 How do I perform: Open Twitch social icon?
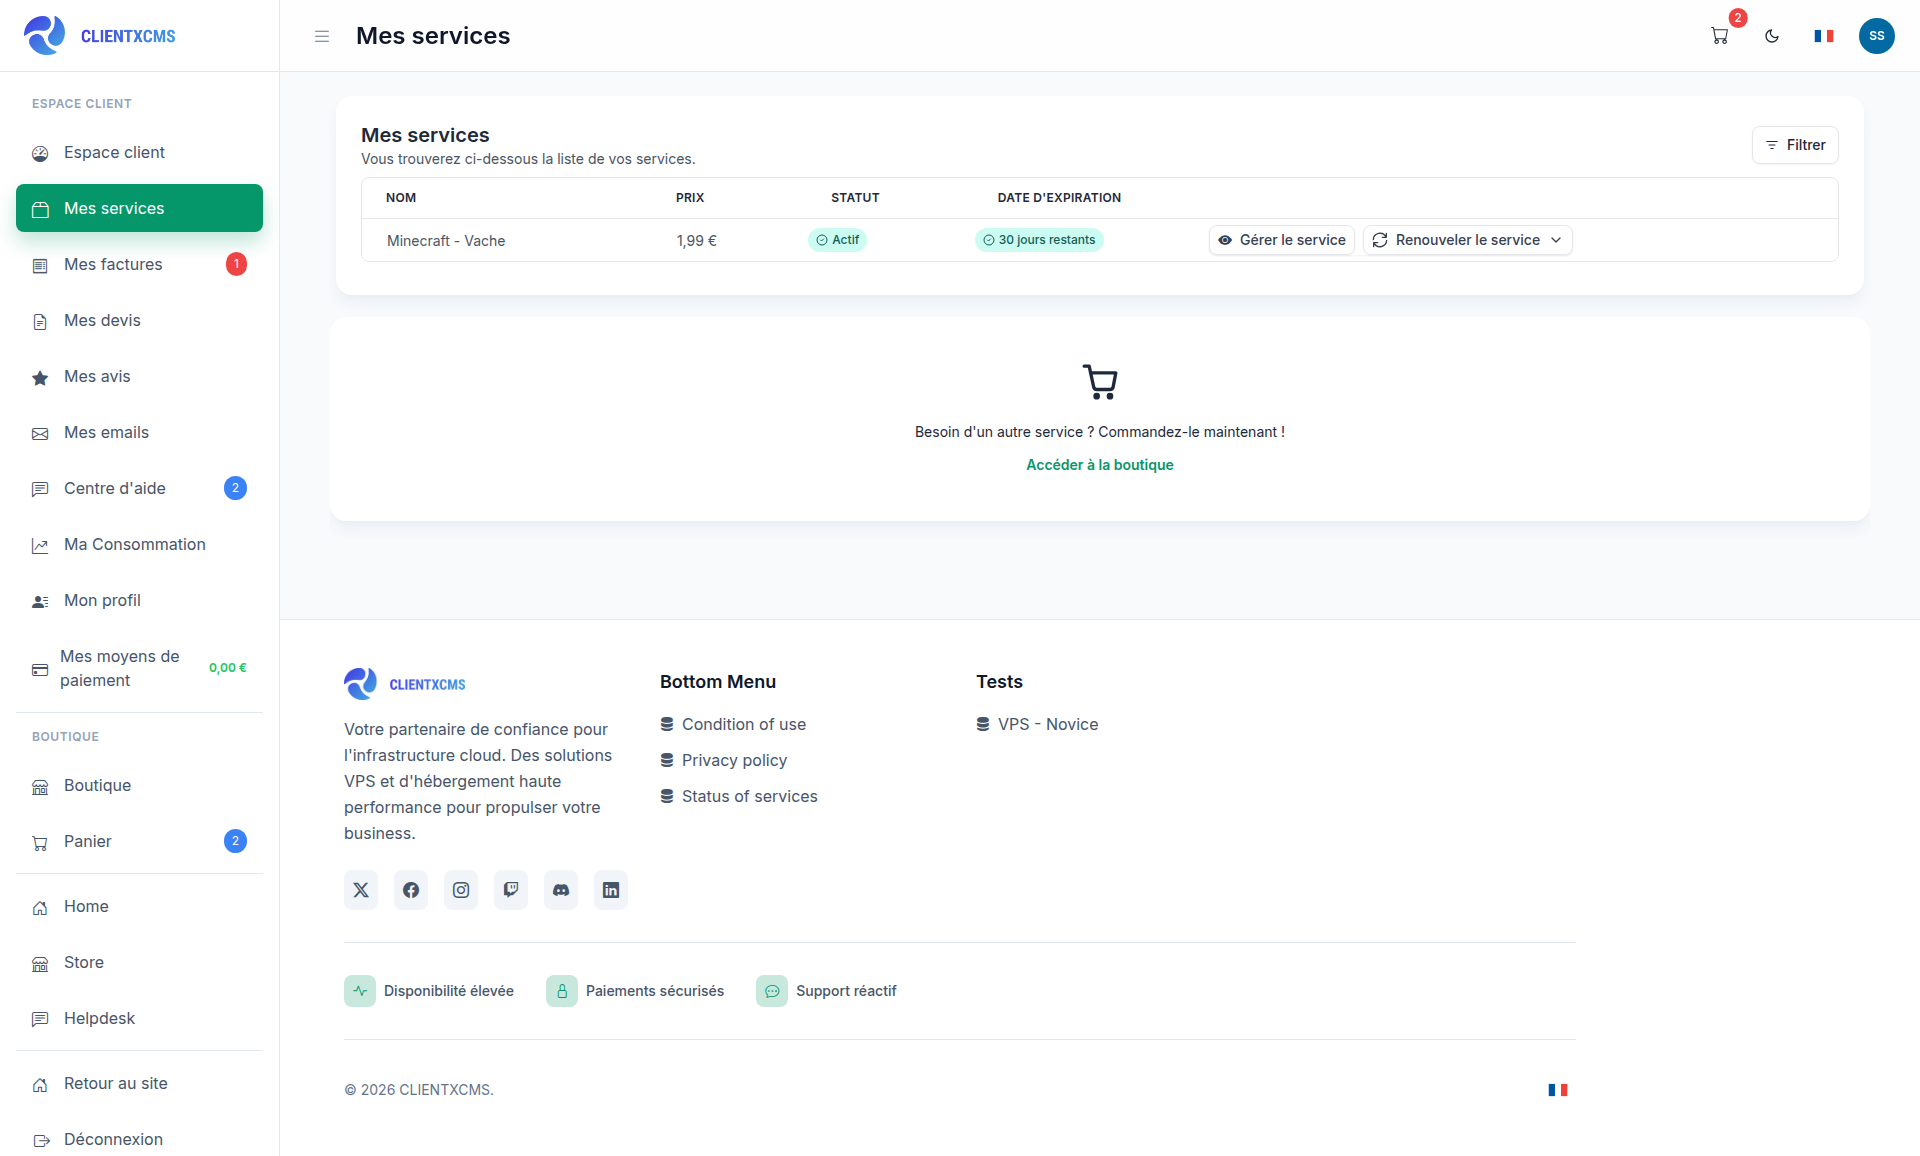pyautogui.click(x=511, y=890)
